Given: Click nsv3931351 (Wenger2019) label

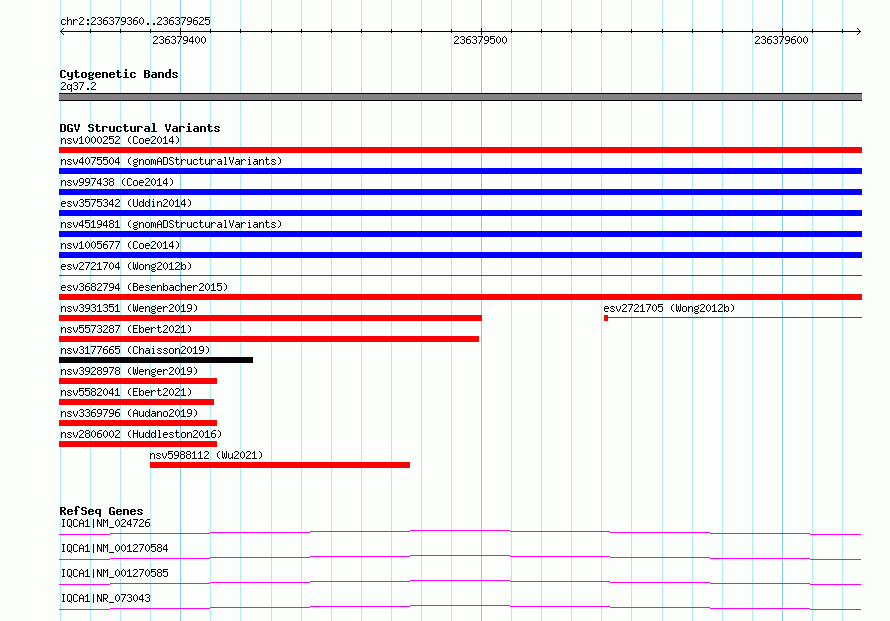Looking at the screenshot, I should (x=129, y=308).
